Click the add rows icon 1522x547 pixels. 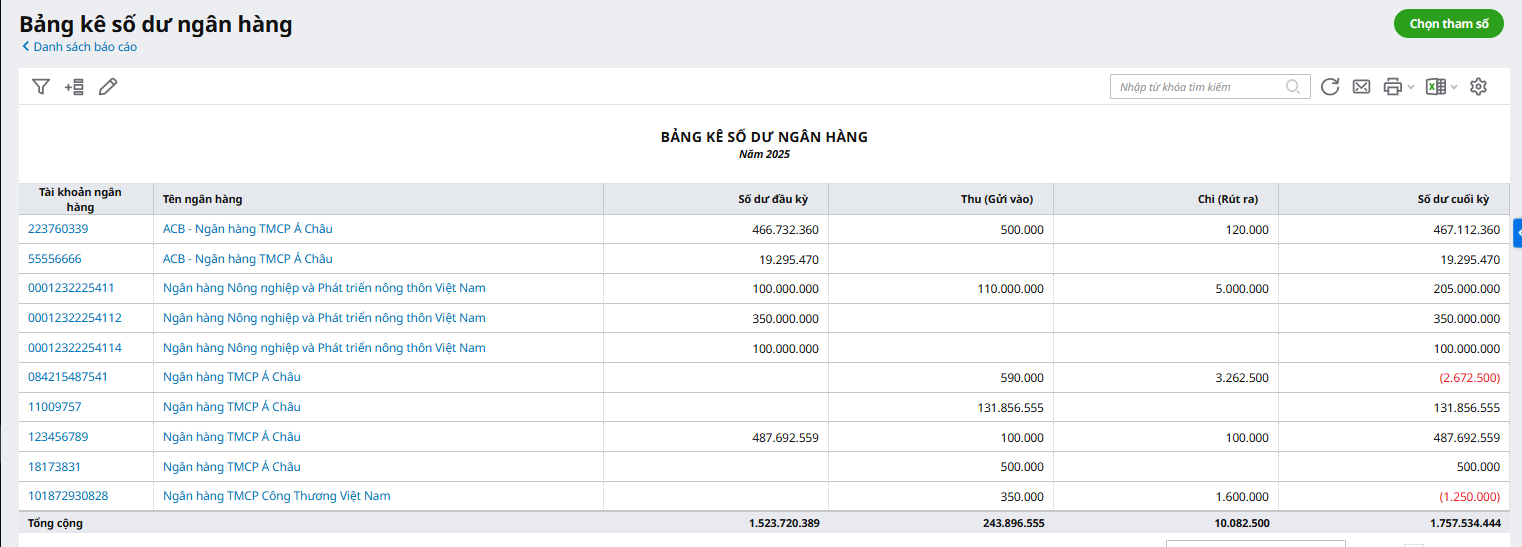pyautogui.click(x=74, y=87)
